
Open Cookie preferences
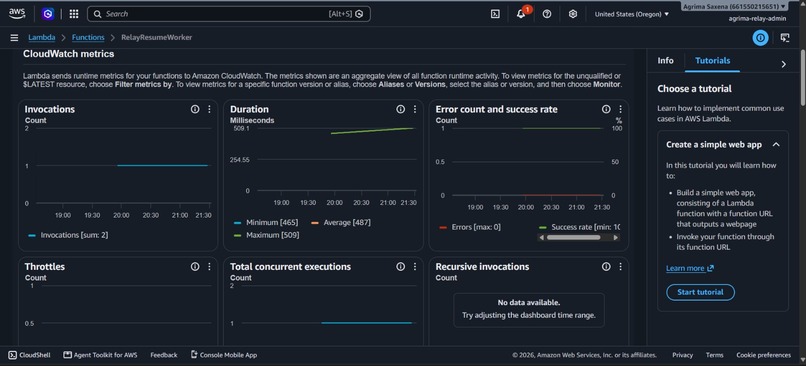click(763, 355)
